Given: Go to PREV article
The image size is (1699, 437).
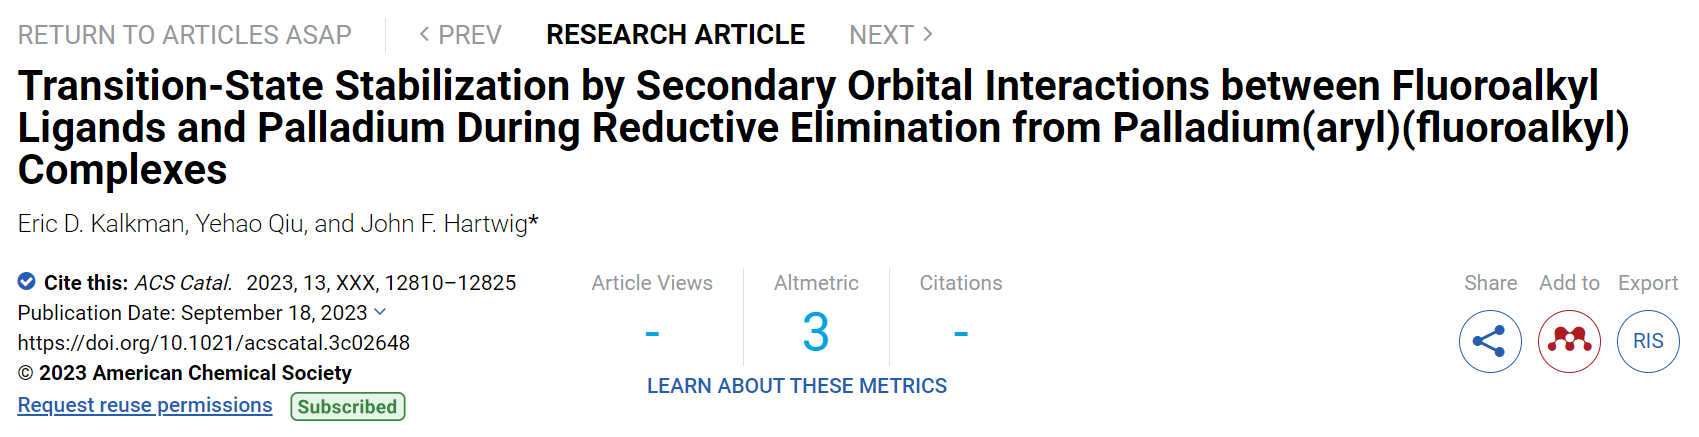Looking at the screenshot, I should 460,35.
